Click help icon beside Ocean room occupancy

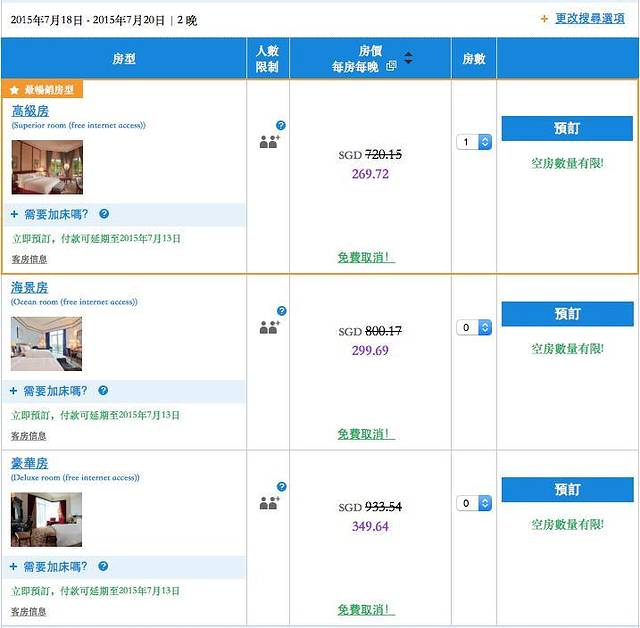point(281,311)
